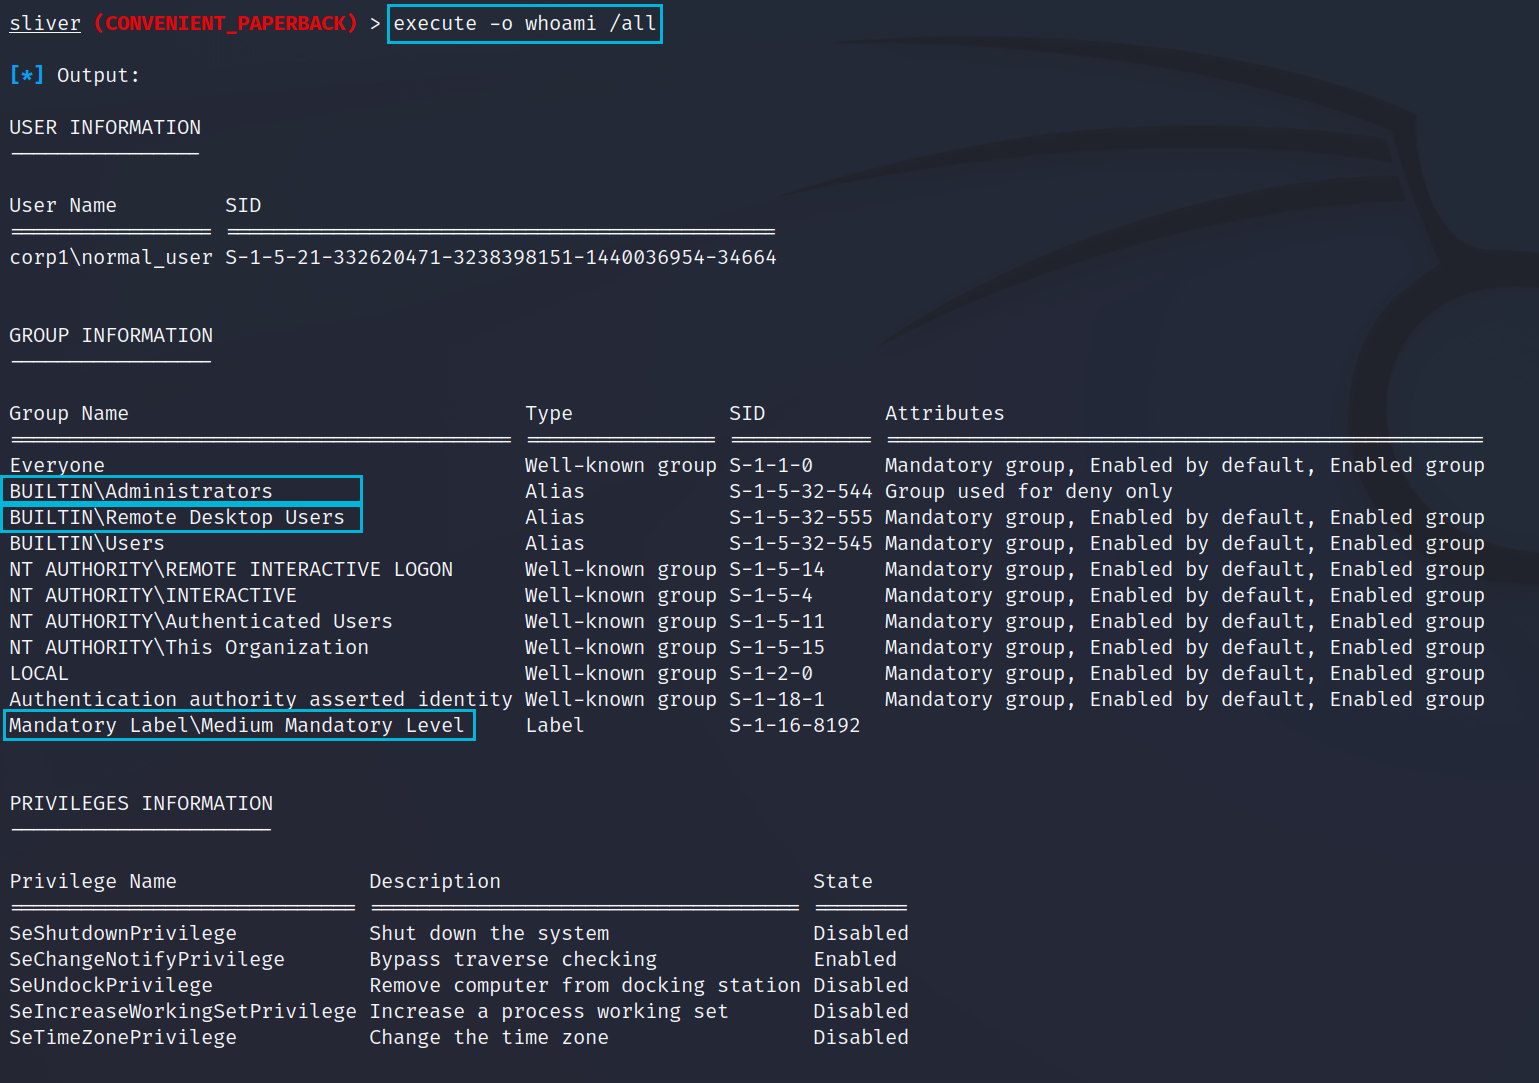Click the CONVENIENT_PAPERBACK session name
The width and height of the screenshot is (1539, 1083).
(225, 23)
